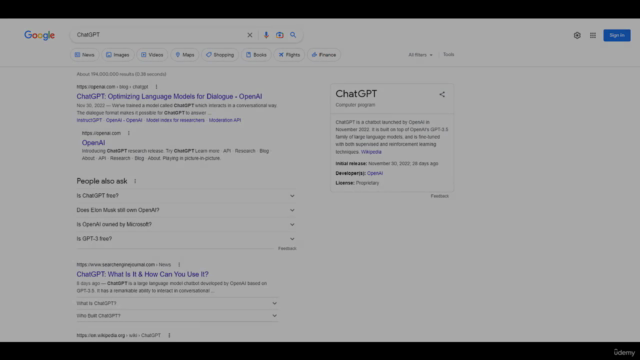
Task: Expand "What Is ChatGPT?" section
Action: (177, 303)
